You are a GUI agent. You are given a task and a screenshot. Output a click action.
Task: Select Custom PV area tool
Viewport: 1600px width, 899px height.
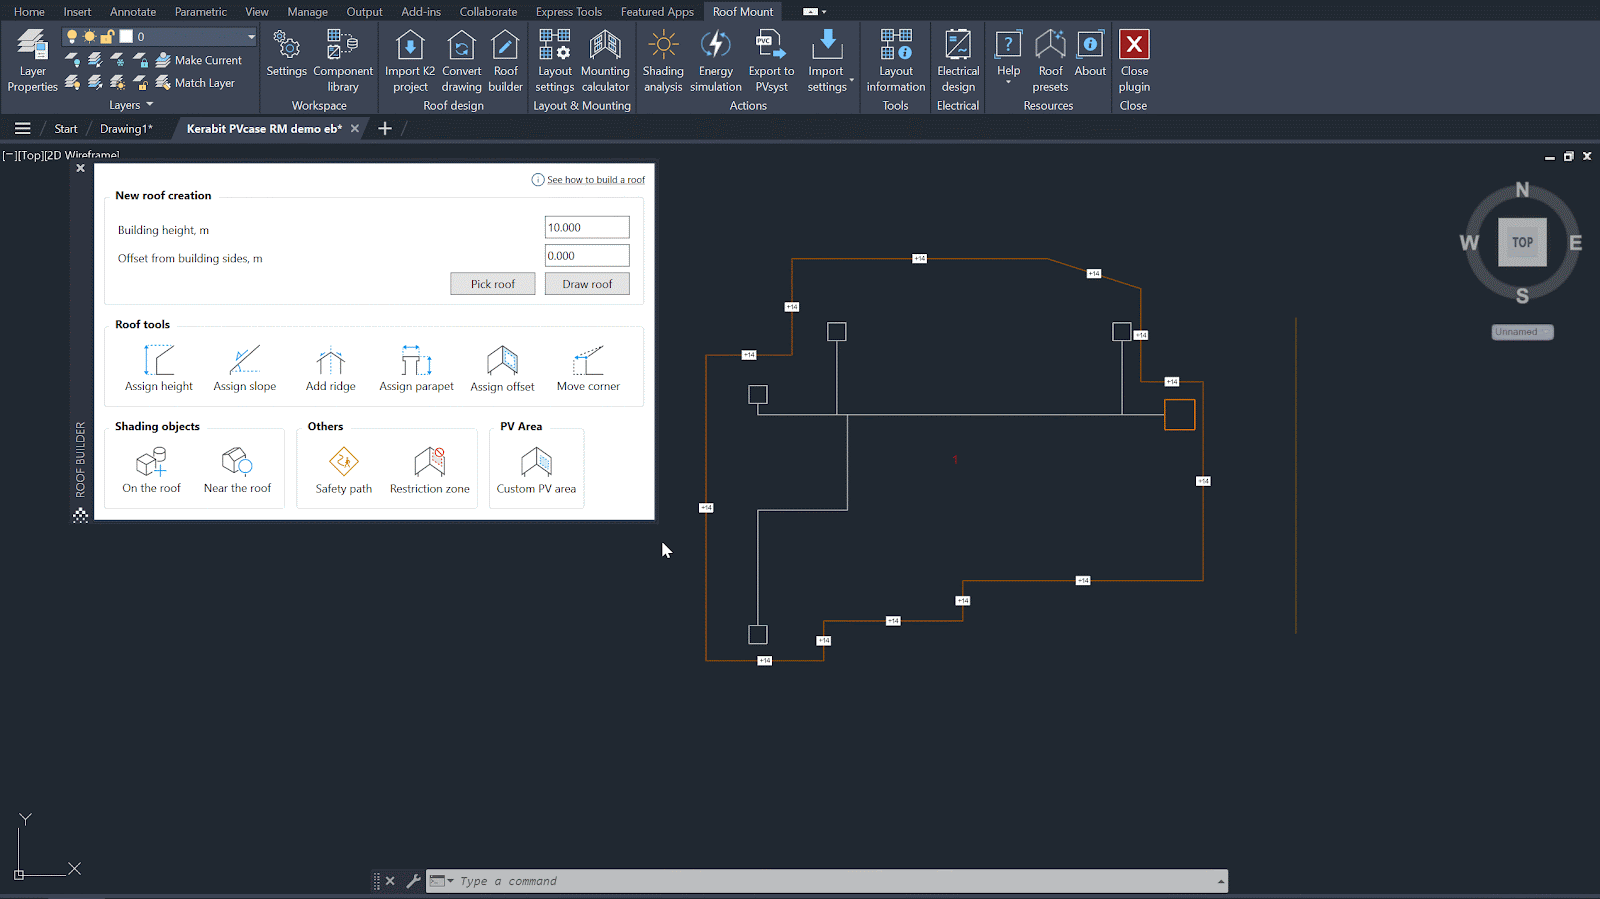536,470
